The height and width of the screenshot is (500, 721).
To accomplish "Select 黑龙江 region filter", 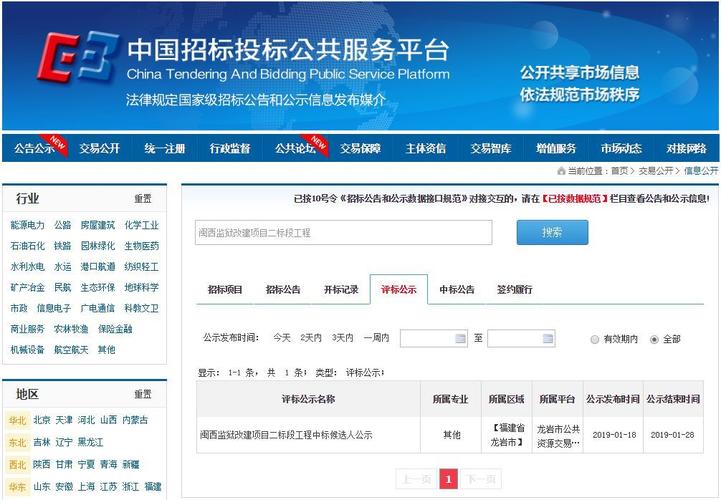I will (x=90, y=442).
